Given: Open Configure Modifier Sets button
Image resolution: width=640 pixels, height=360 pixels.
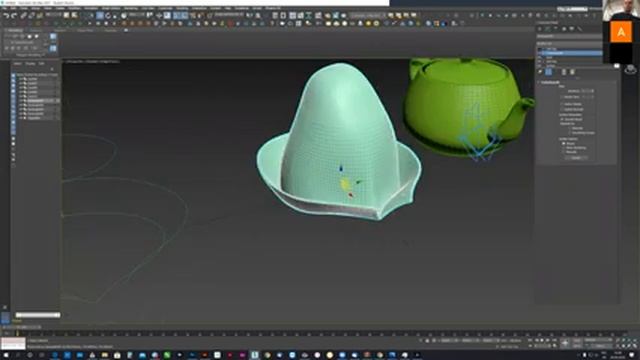Looking at the screenshot, I should point(572,72).
